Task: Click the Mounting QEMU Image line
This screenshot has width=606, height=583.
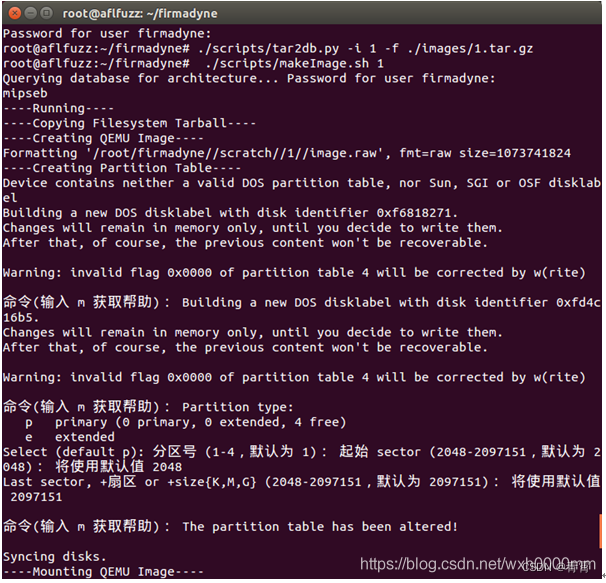Action: point(103,571)
